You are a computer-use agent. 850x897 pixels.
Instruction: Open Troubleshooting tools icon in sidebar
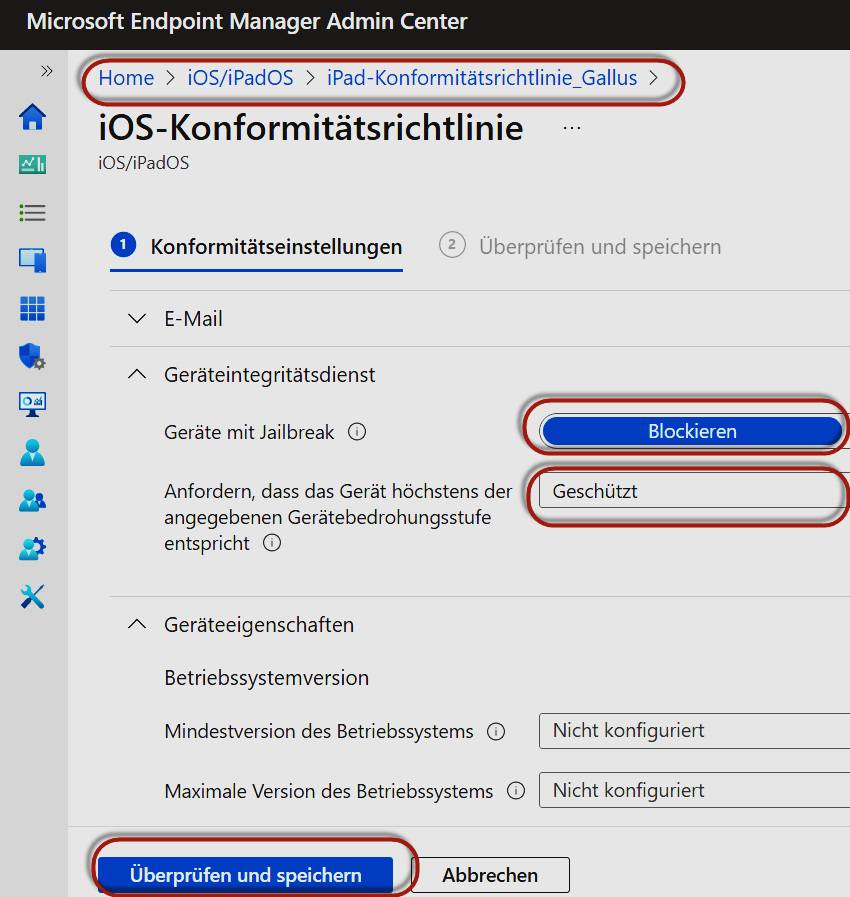click(x=33, y=597)
